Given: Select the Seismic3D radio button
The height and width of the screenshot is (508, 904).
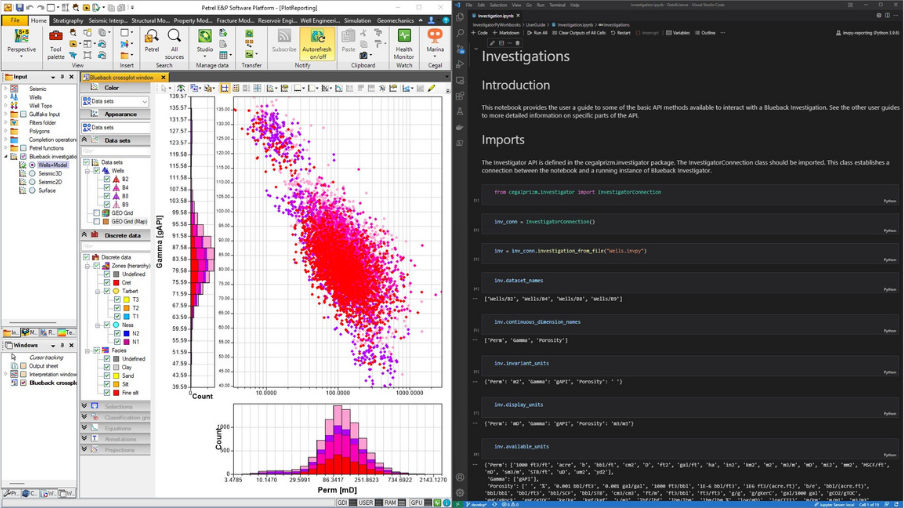Looking at the screenshot, I should click(x=32, y=173).
